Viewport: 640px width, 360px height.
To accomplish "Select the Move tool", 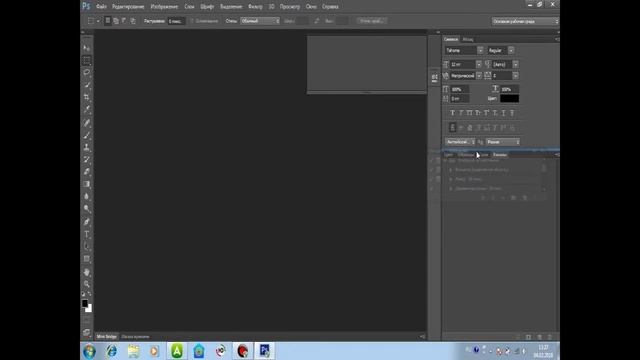I will pos(87,48).
